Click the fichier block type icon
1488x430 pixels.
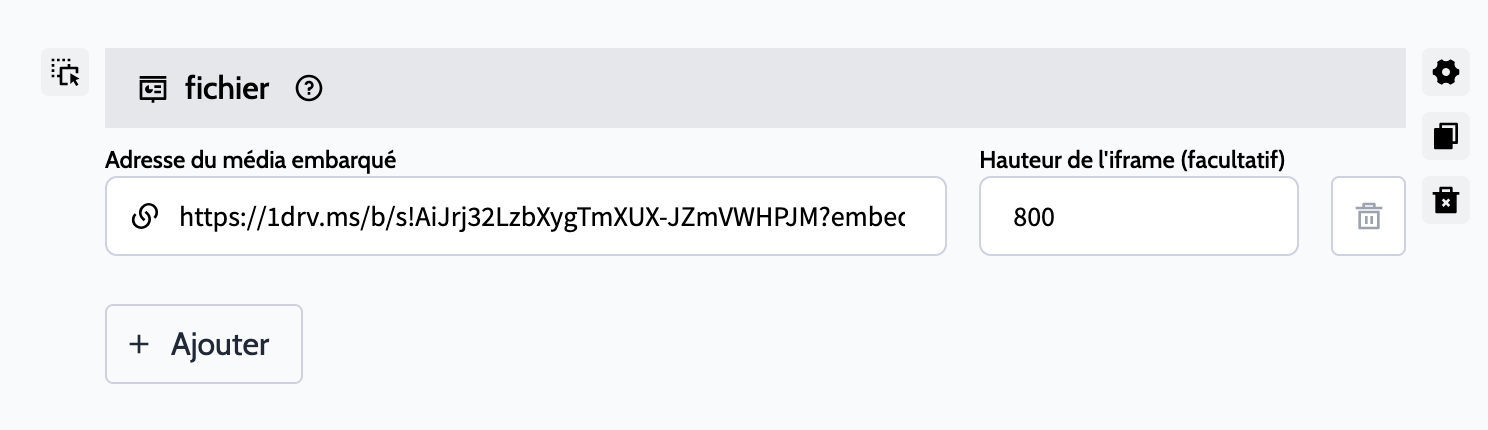(x=152, y=89)
